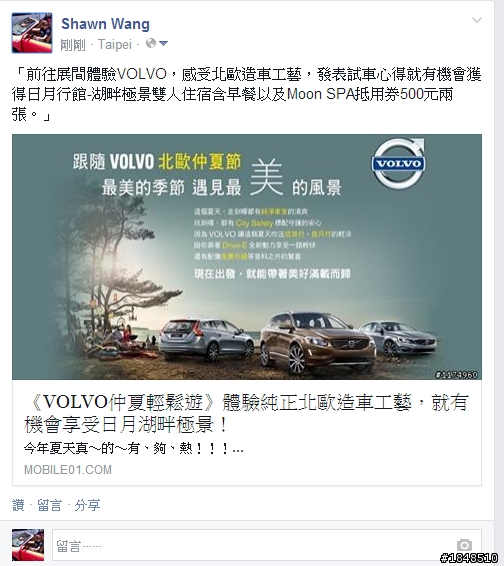Open the 《VOLVO仲夏輕鬆遊》 article headline

(x=247, y=414)
